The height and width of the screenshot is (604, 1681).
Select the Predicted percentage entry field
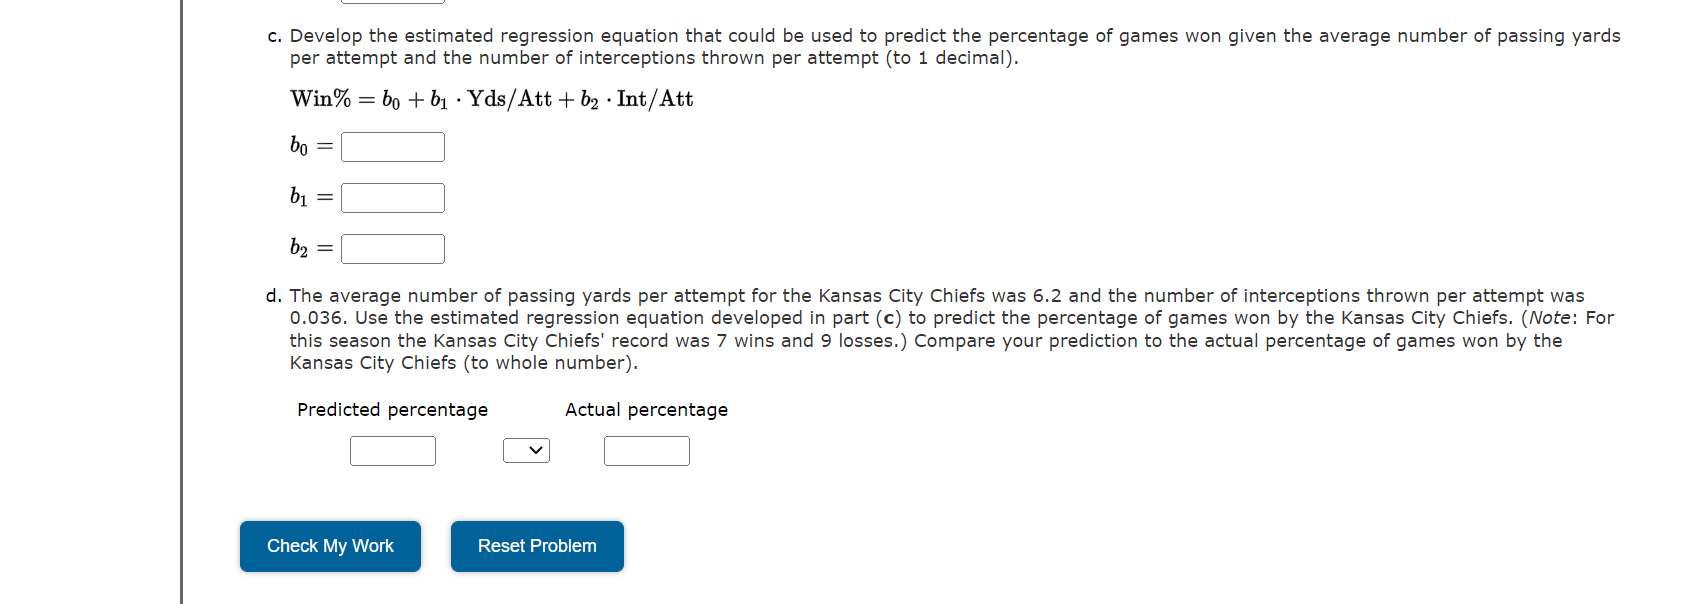click(392, 450)
